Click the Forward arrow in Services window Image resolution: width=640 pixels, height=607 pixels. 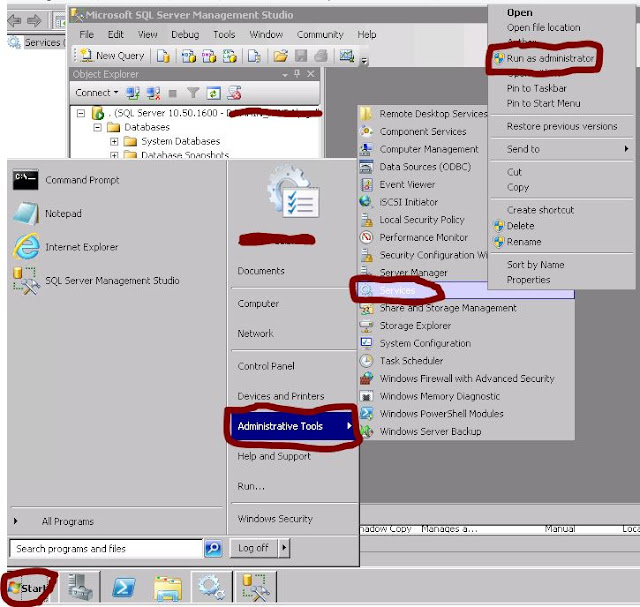[x=34, y=20]
